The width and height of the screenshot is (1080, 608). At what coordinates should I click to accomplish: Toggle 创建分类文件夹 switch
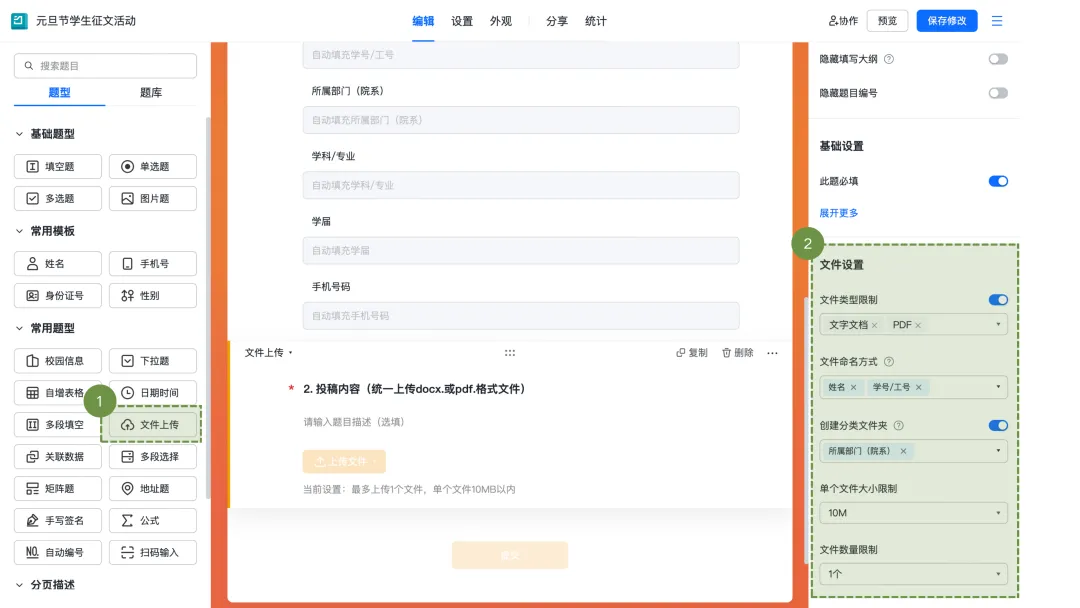point(998,426)
